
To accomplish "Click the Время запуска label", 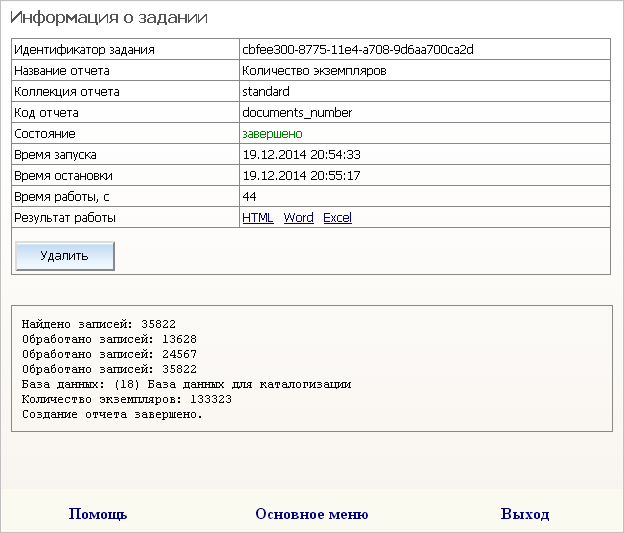I will pos(55,155).
